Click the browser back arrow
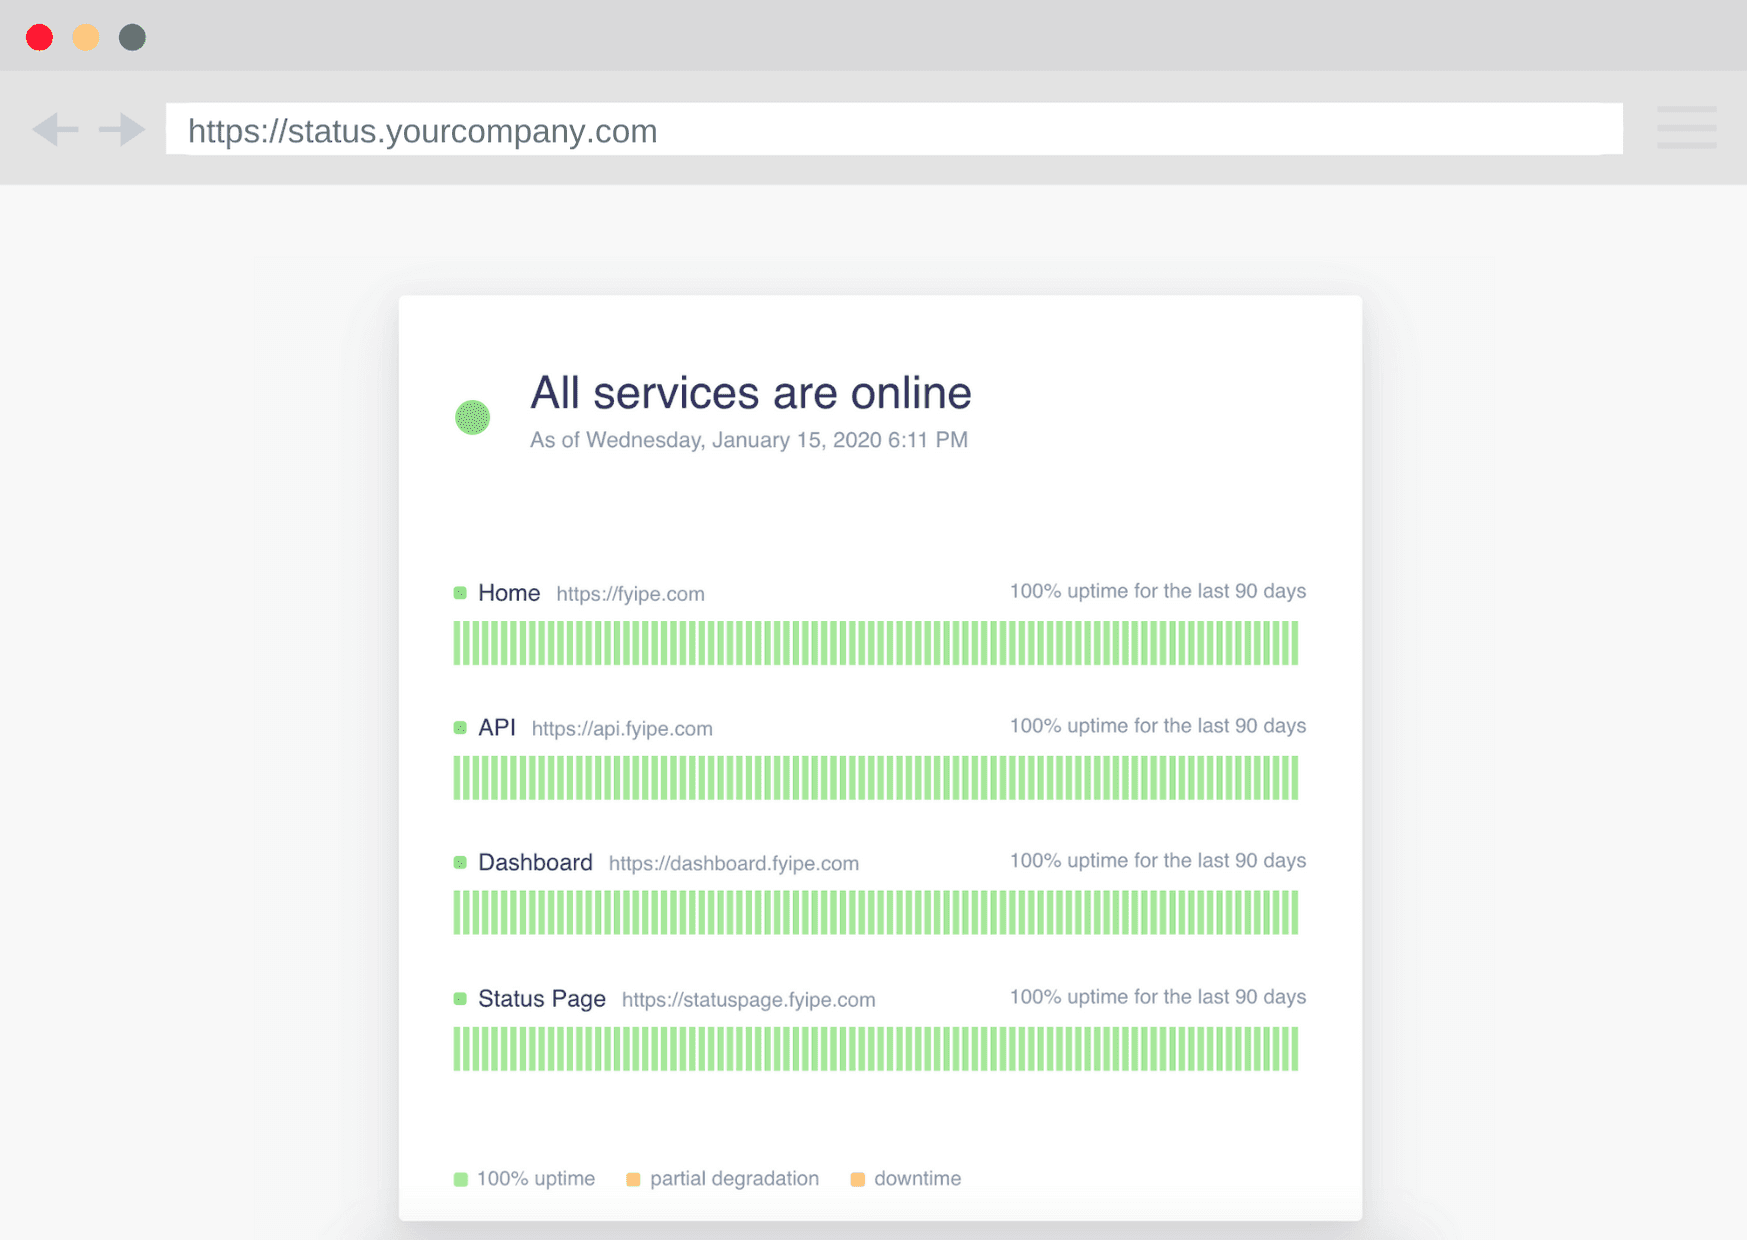 55,129
